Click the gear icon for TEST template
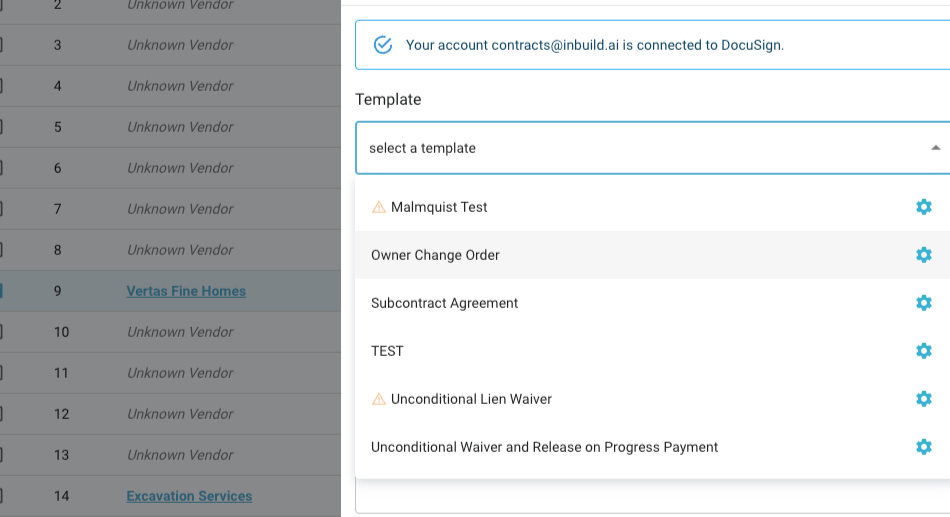 [924, 351]
